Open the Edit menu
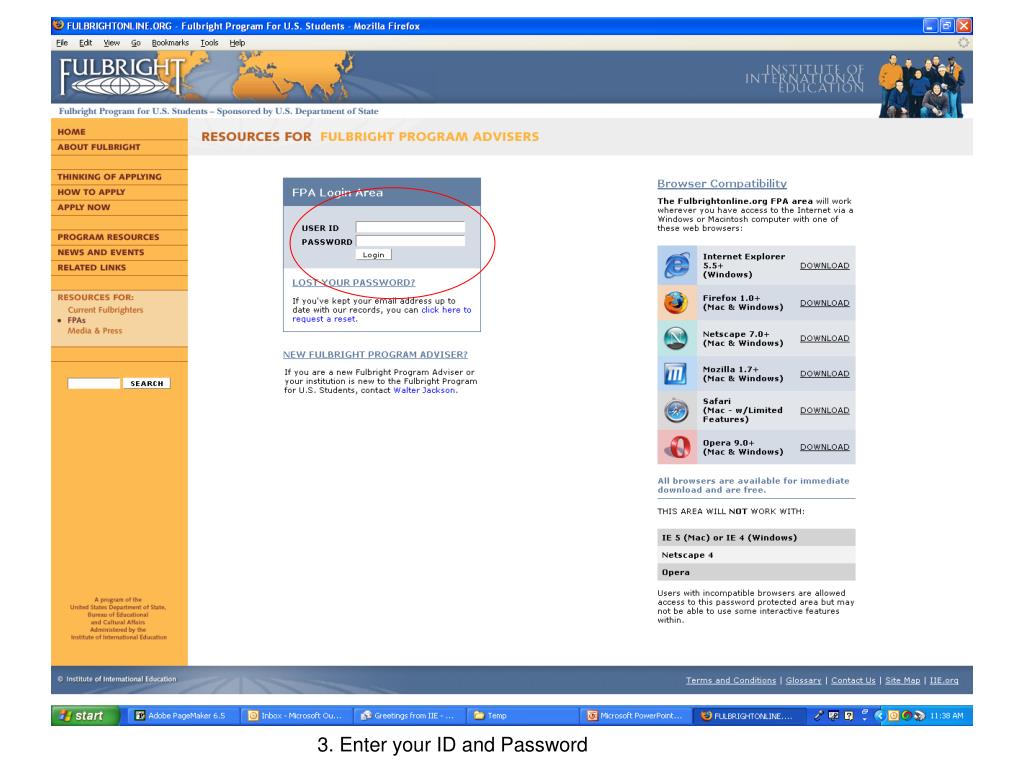1024x768 pixels. pos(86,43)
